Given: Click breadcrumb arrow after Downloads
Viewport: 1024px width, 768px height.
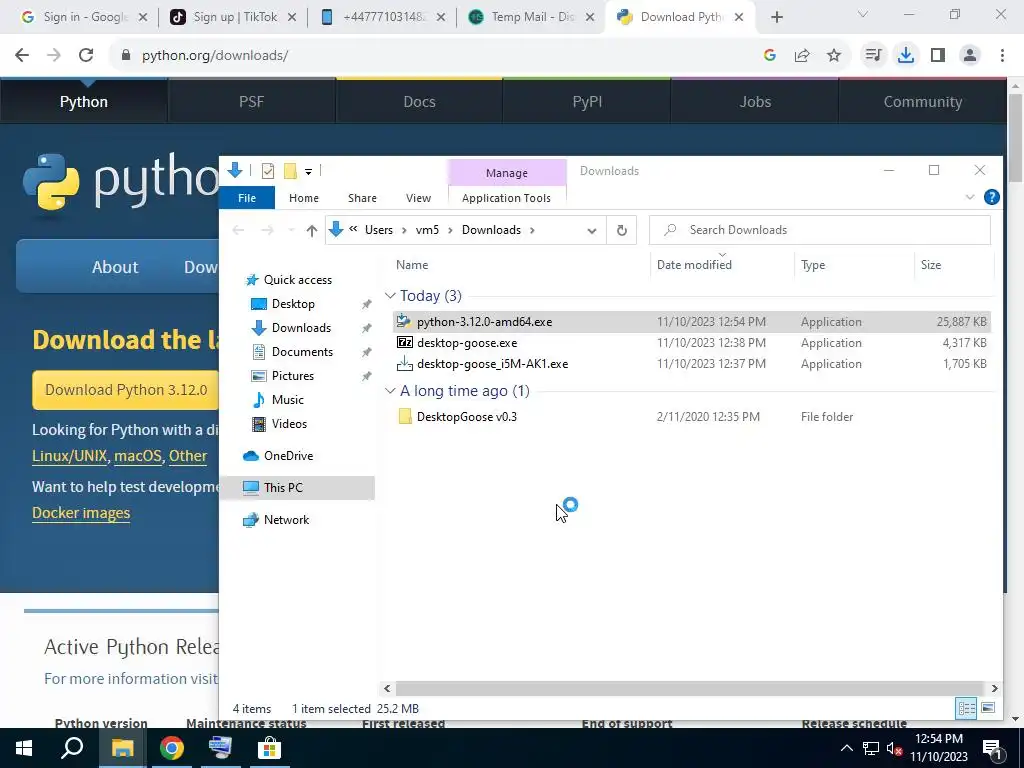Looking at the screenshot, I should 532,231.
